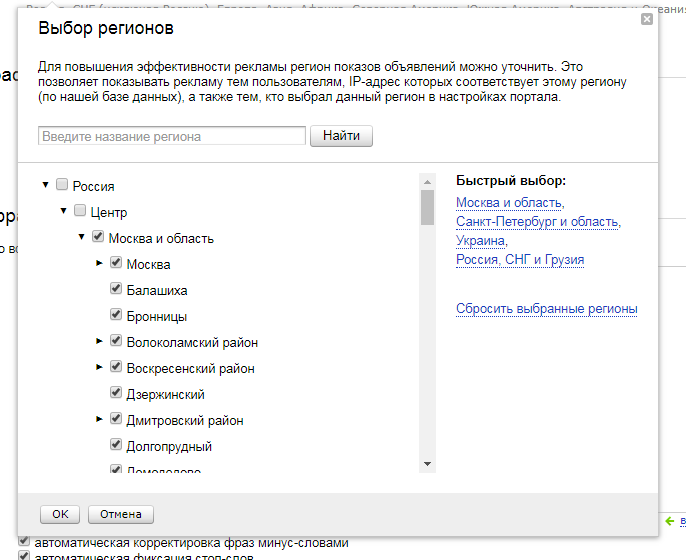Disable the Долгопрудный checkbox
The height and width of the screenshot is (560, 686).
click(x=116, y=445)
